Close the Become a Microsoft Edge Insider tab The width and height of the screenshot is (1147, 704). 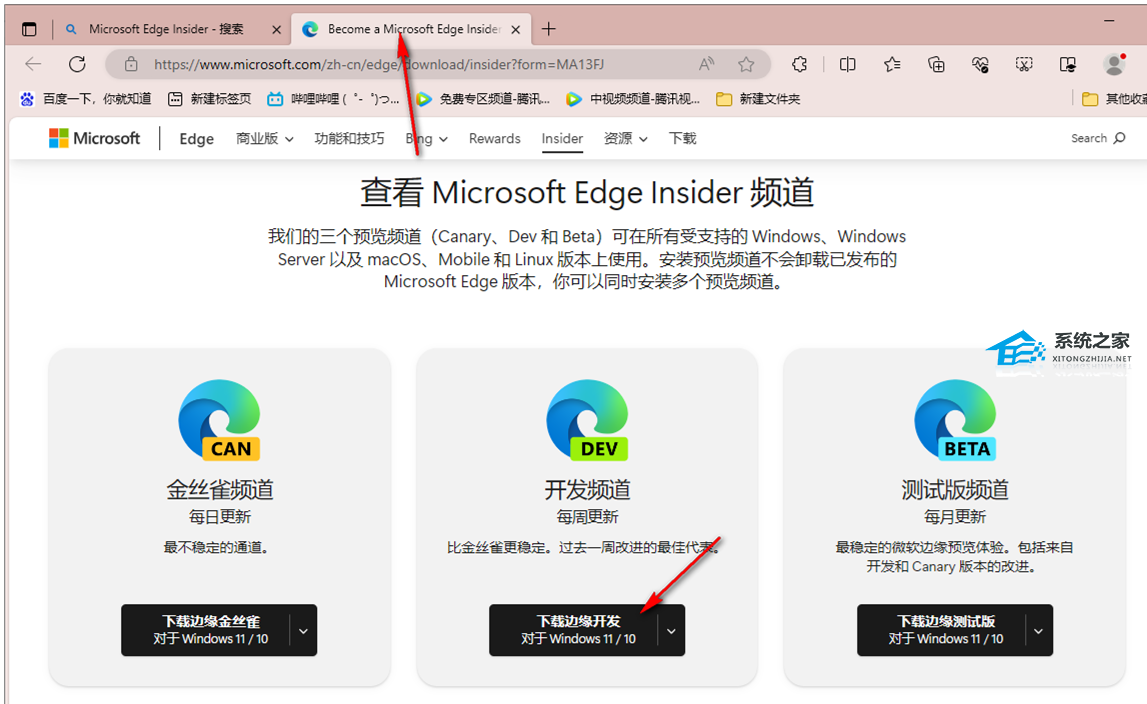[516, 30]
